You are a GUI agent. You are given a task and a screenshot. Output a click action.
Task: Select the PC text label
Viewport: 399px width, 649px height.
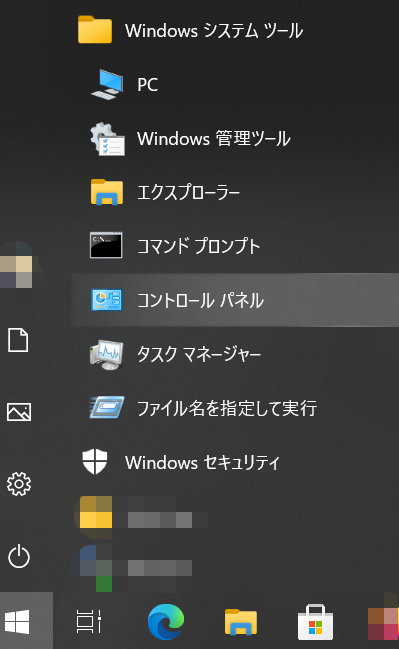pyautogui.click(x=147, y=85)
